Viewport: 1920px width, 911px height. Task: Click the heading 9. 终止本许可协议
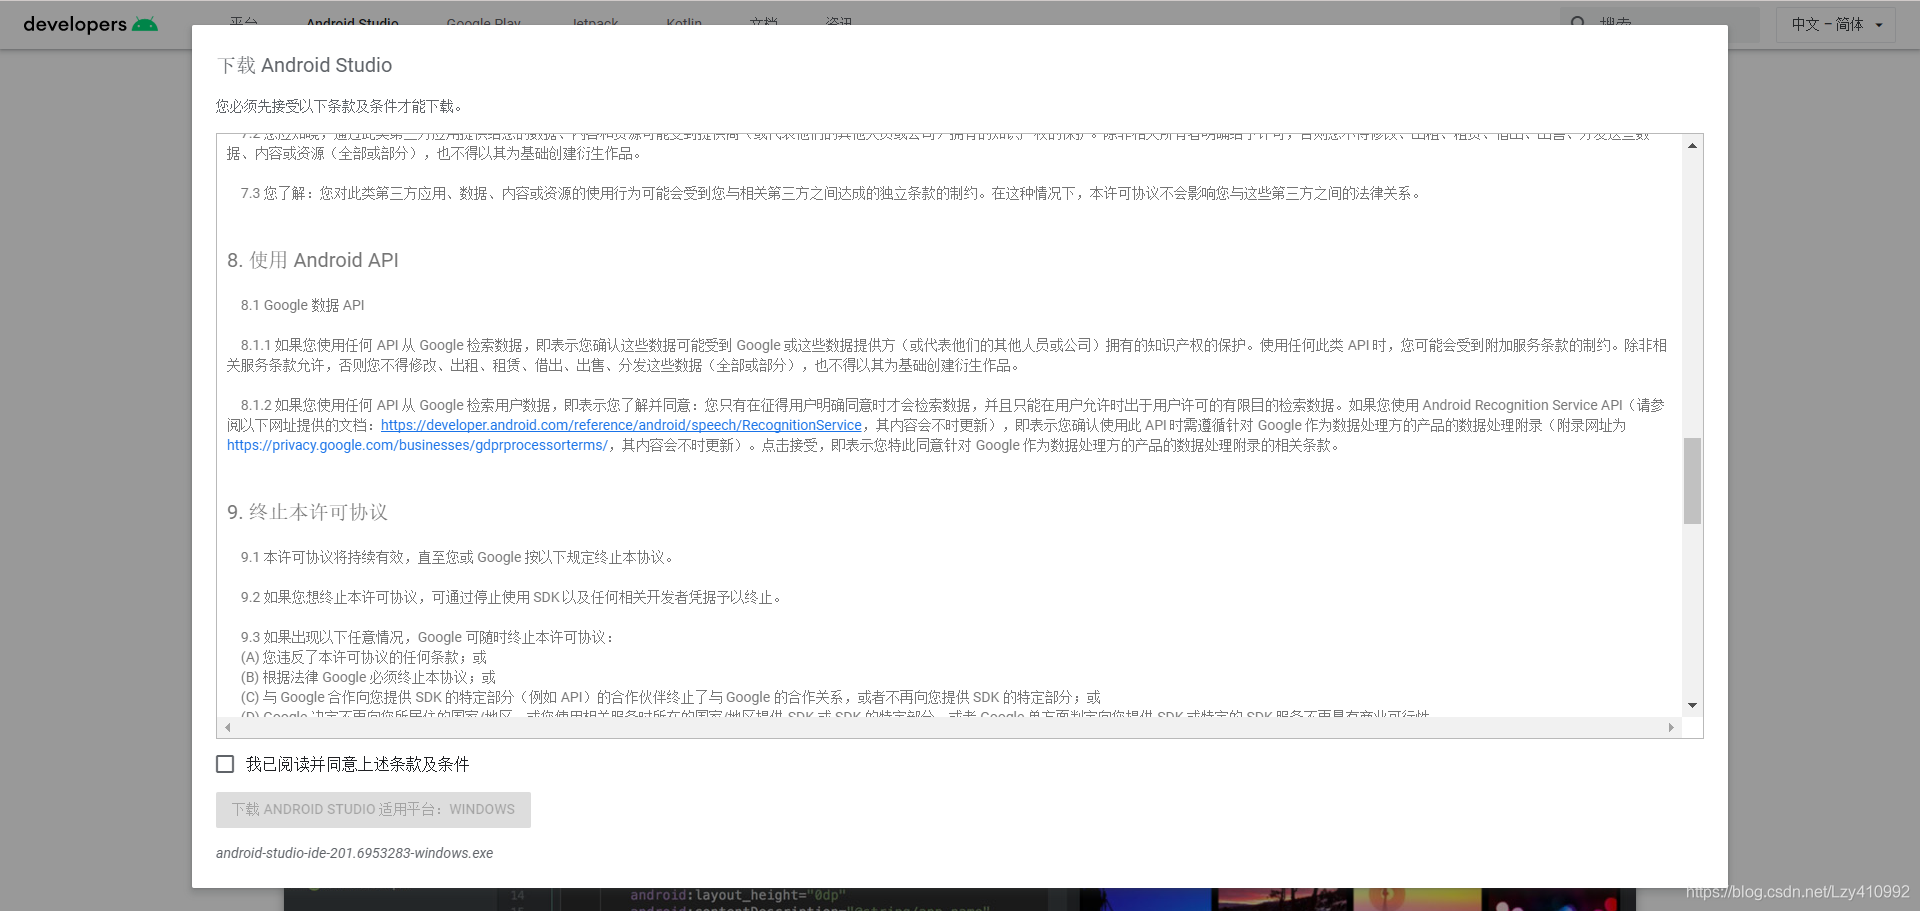click(307, 512)
